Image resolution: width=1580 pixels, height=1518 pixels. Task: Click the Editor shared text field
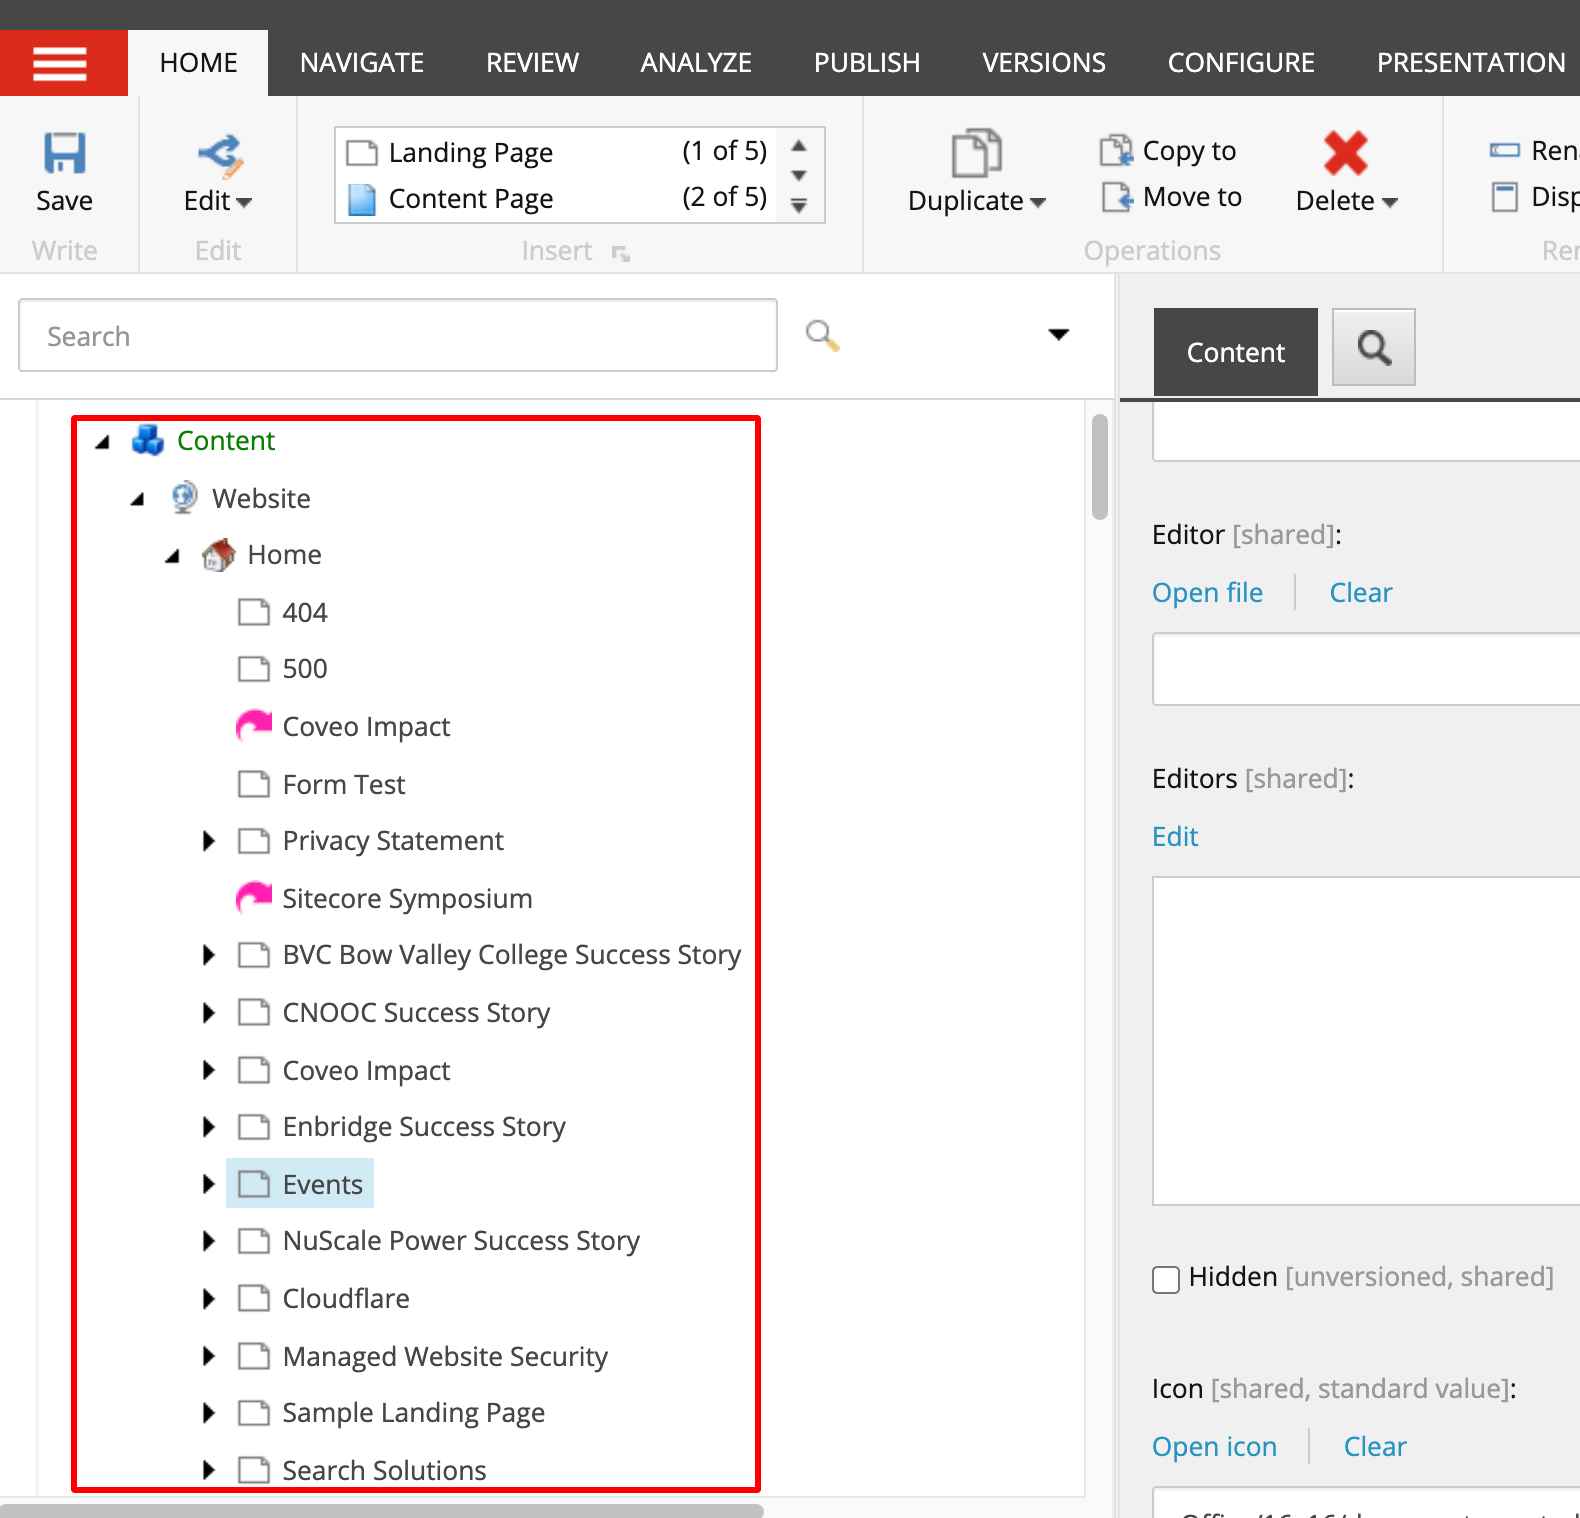pyautogui.click(x=1366, y=669)
